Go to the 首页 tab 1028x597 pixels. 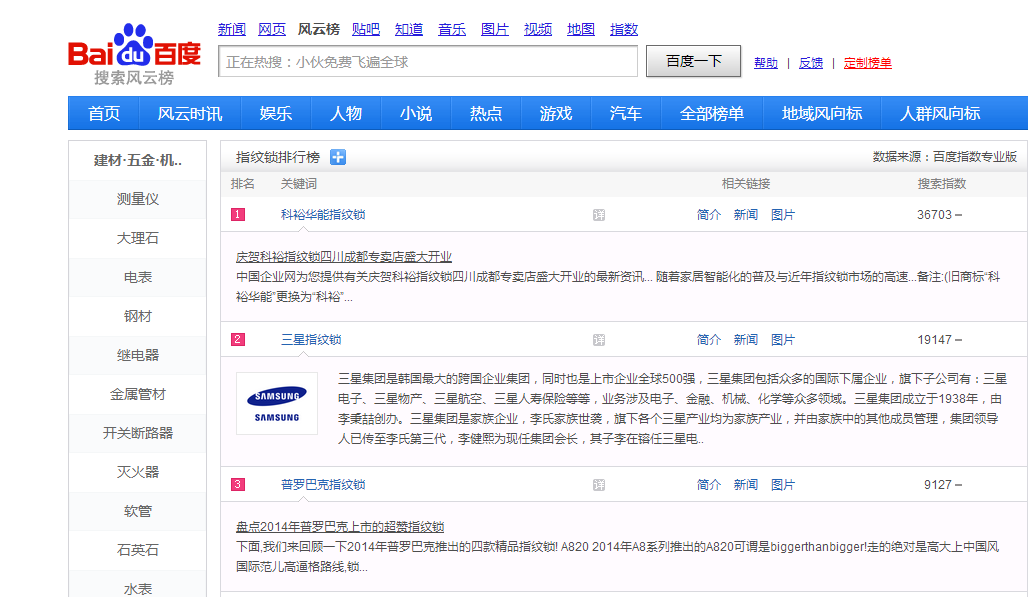tap(104, 113)
